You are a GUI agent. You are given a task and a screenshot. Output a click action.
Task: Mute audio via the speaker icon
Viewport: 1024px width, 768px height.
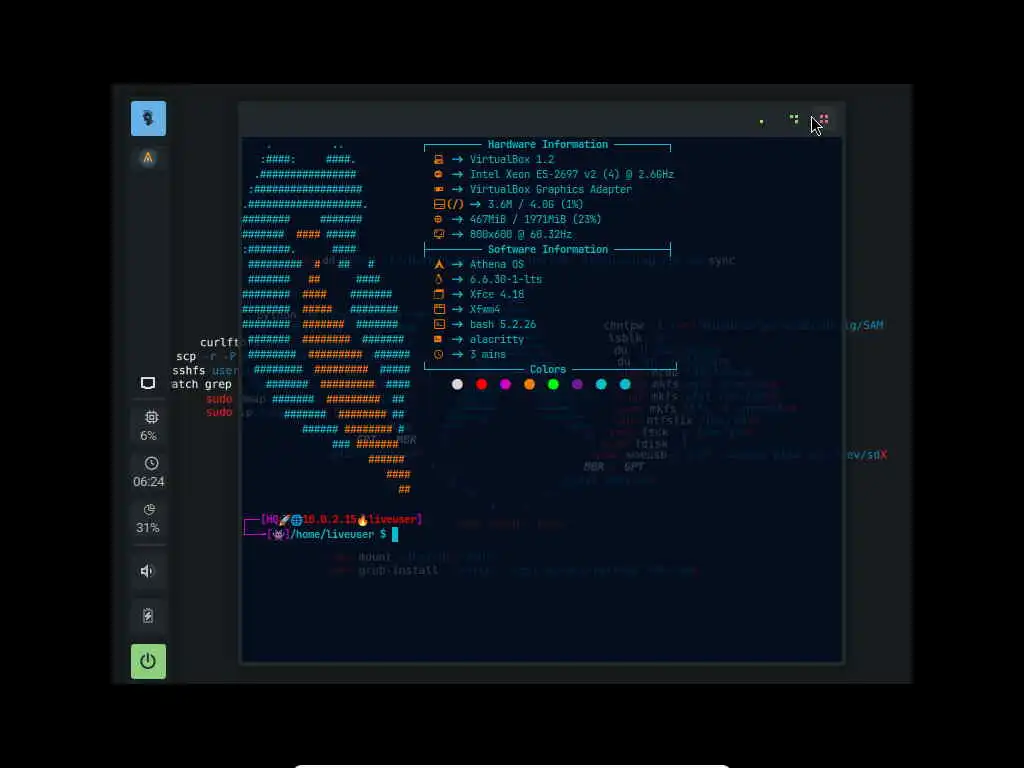pyautogui.click(x=147, y=571)
